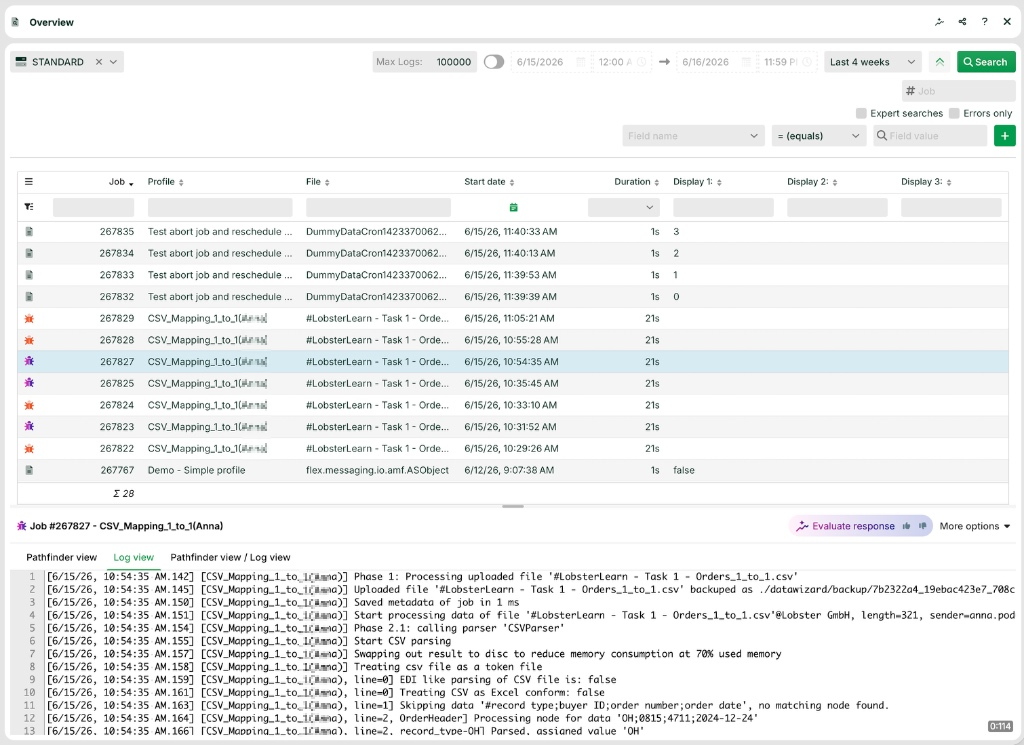
Task: Click the document icon for job 267833
Action: click(29, 275)
